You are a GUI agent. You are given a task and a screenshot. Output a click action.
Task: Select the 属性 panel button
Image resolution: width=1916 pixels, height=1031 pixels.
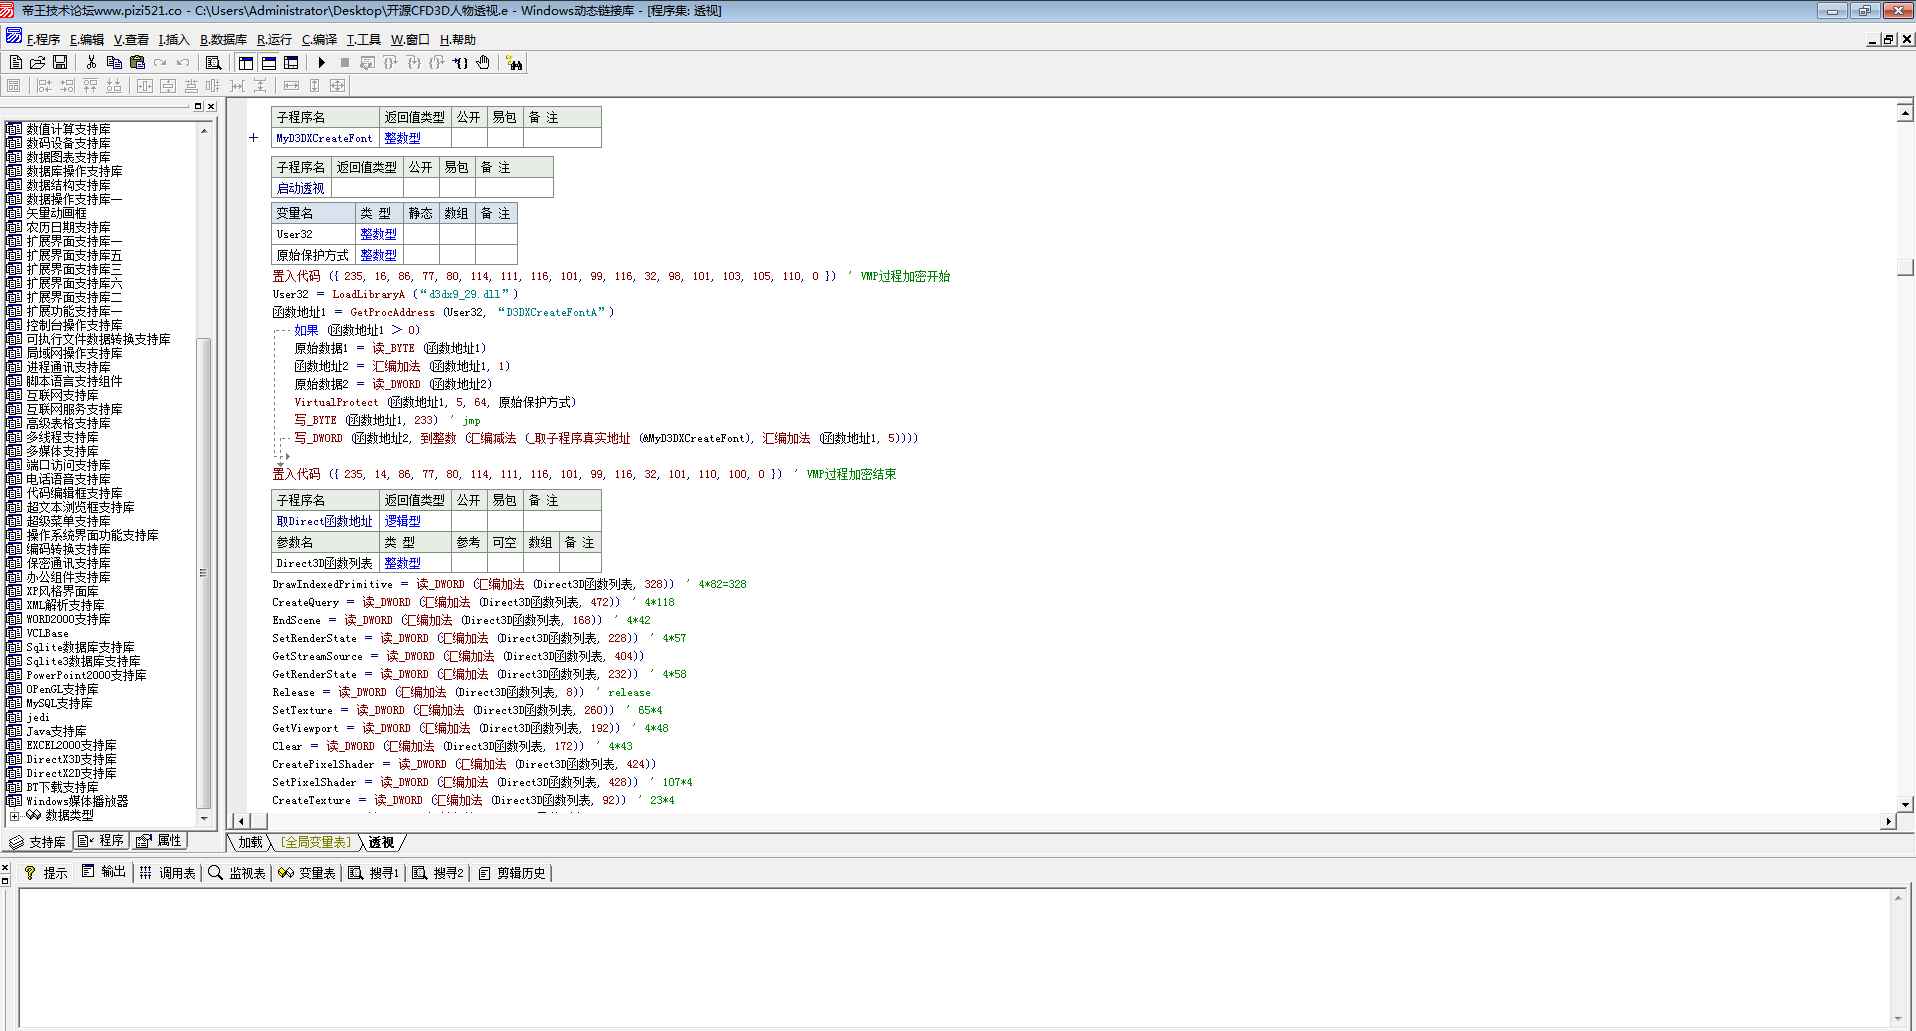tap(160, 841)
